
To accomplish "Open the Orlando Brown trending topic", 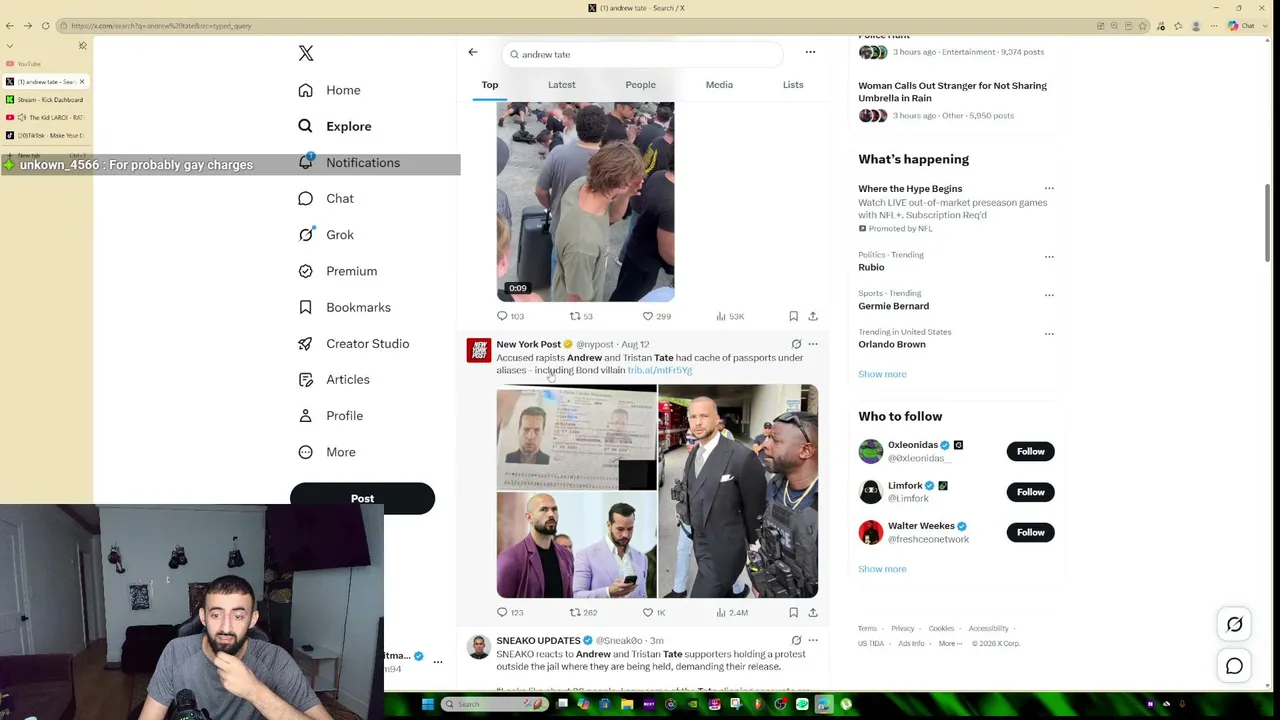I will coord(892,344).
